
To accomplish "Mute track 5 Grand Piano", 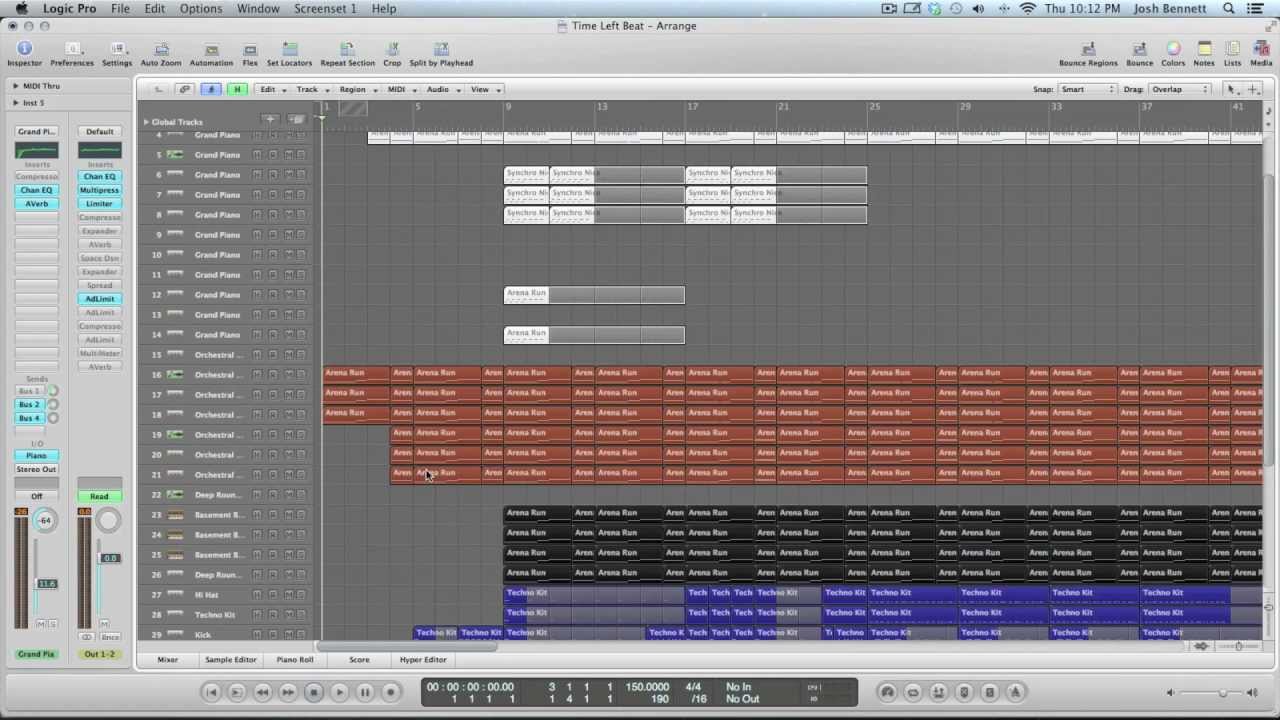I will pyautogui.click(x=288, y=155).
